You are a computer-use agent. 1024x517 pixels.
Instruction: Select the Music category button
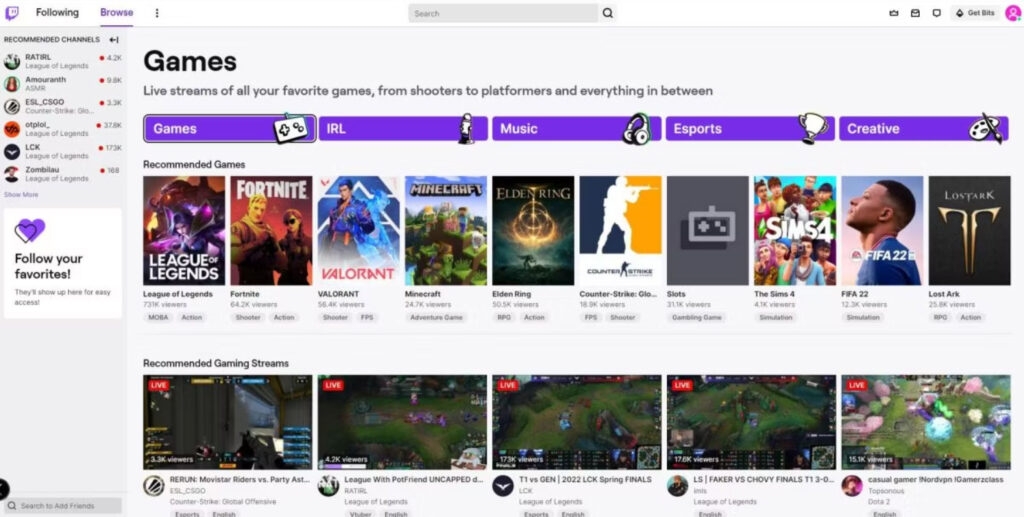coord(577,129)
